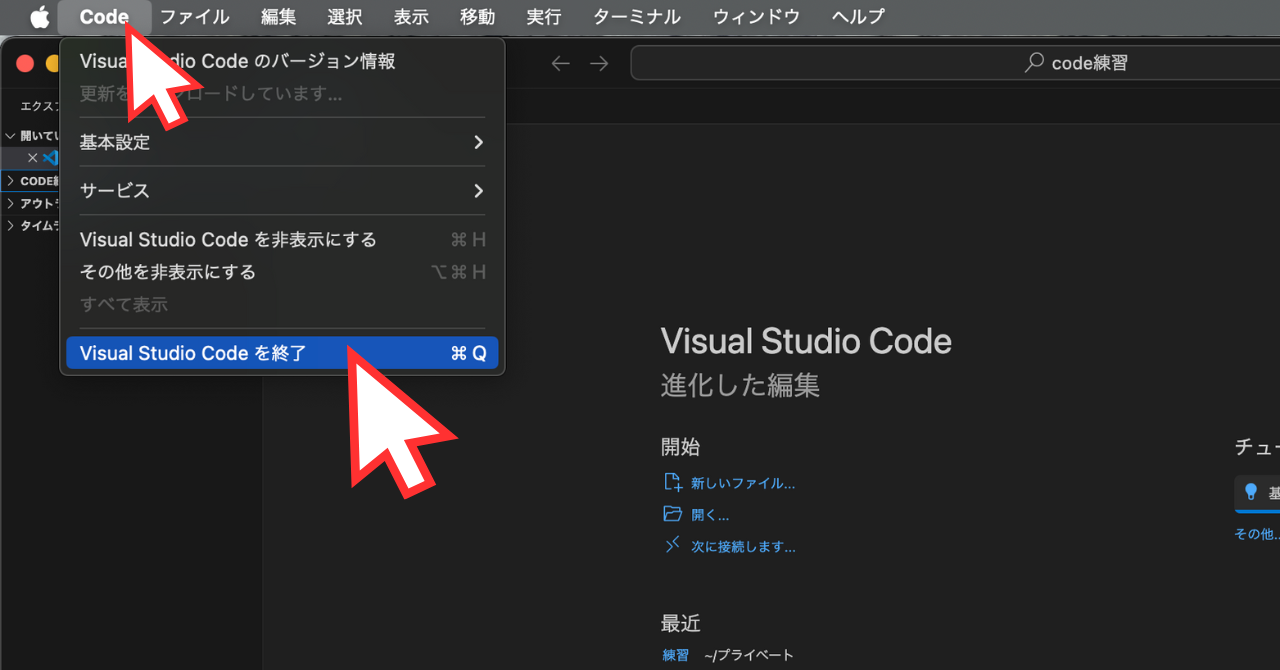Open the ターミナル menu

point(637,16)
